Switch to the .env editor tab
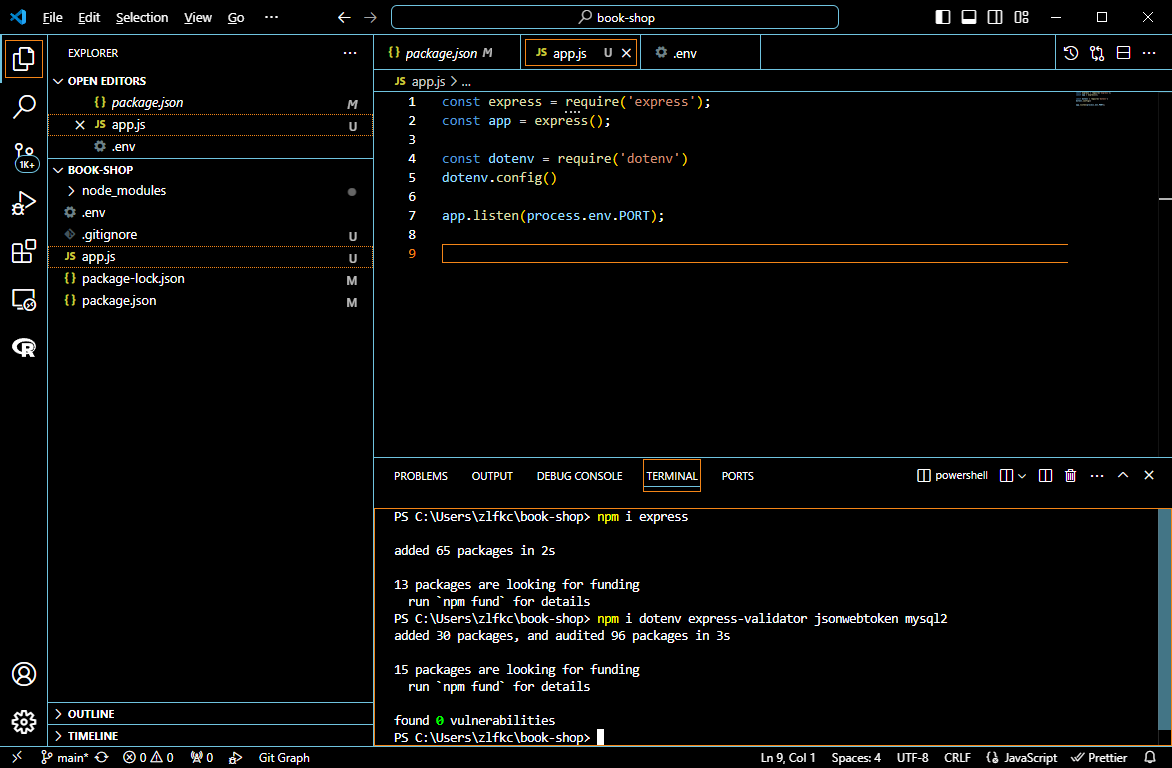The image size is (1172, 768). 700,53
